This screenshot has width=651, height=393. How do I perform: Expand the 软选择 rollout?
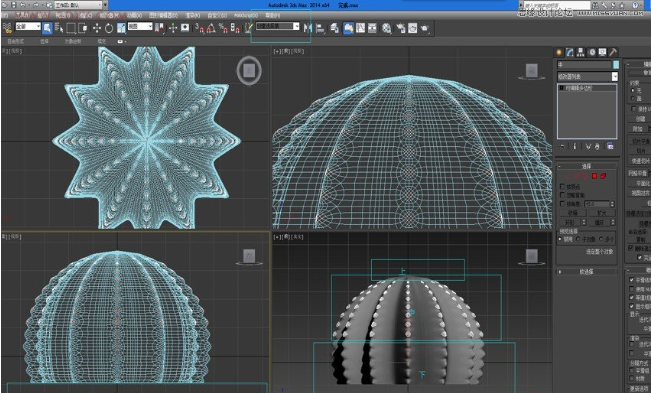587,272
